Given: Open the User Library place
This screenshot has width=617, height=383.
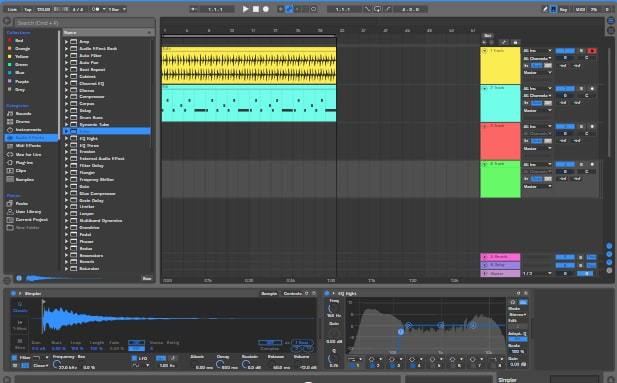Looking at the screenshot, I should pos(28,212).
